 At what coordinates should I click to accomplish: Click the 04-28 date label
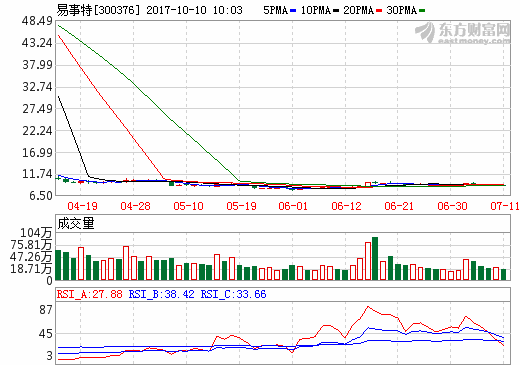(135, 206)
